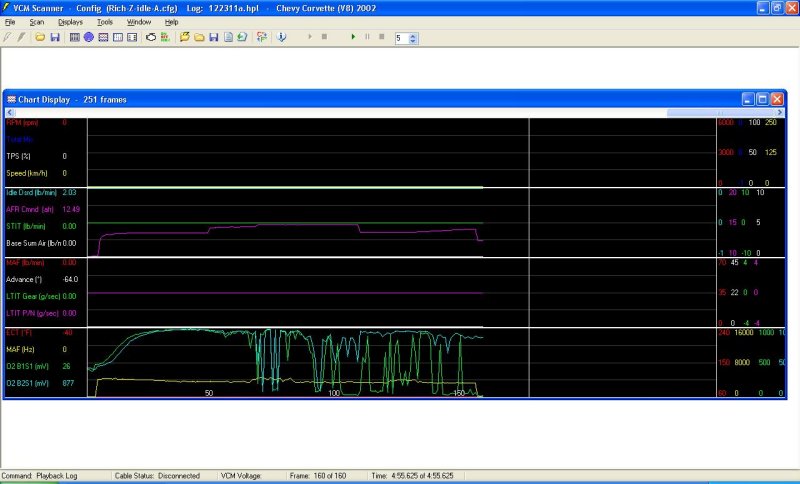The height and width of the screenshot is (484, 800).
Task: Click the greyed stop scanning square
Action: pos(324,37)
